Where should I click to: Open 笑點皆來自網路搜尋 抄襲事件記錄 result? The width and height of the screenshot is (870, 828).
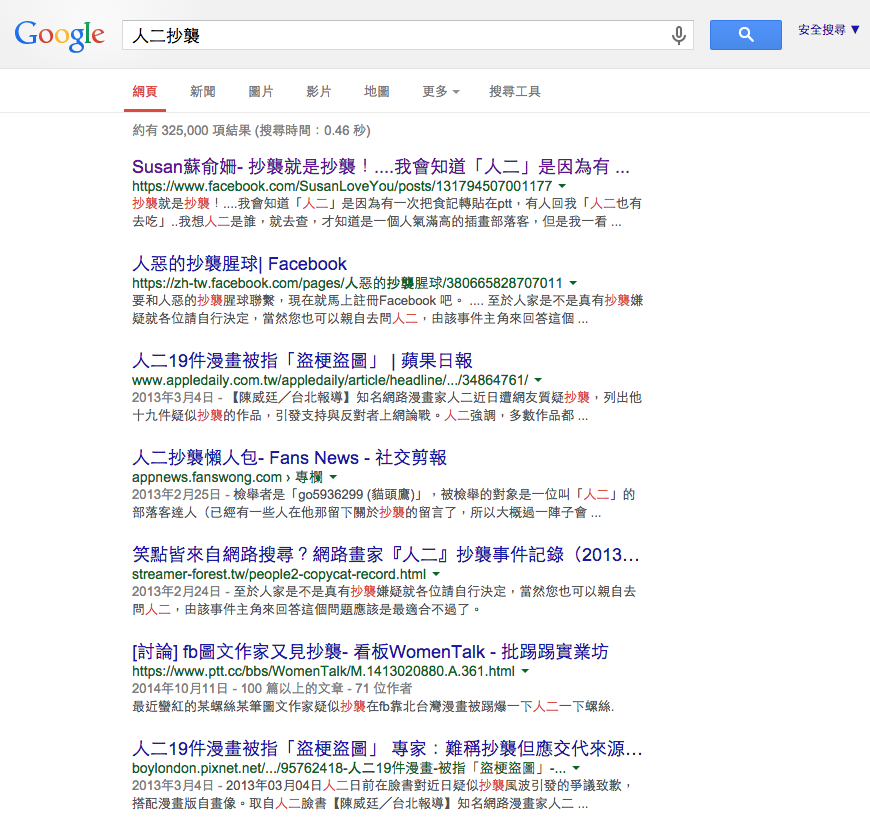pyautogui.click(x=386, y=555)
